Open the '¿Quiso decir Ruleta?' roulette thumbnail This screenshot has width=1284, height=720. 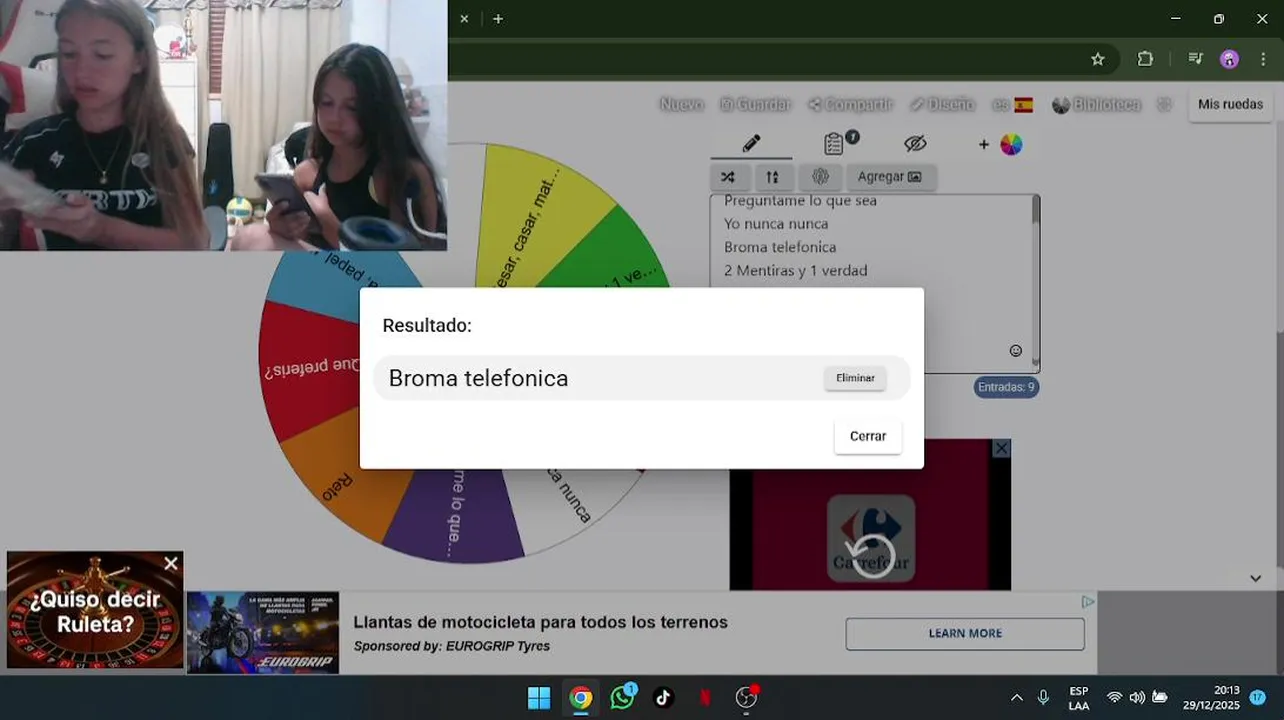(95, 610)
